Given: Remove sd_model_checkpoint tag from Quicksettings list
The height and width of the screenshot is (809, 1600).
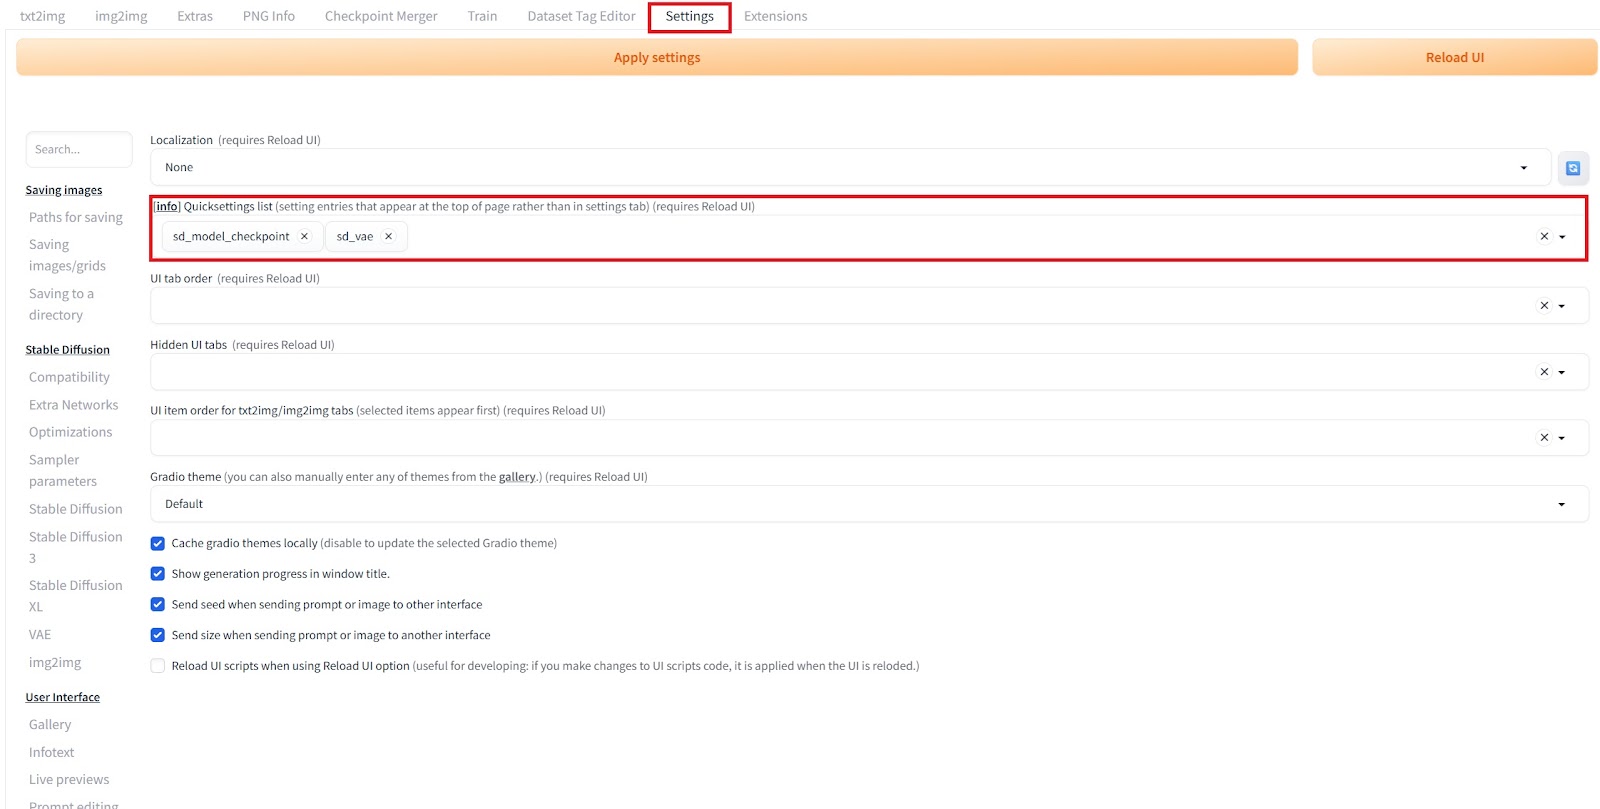Looking at the screenshot, I should 304,237.
